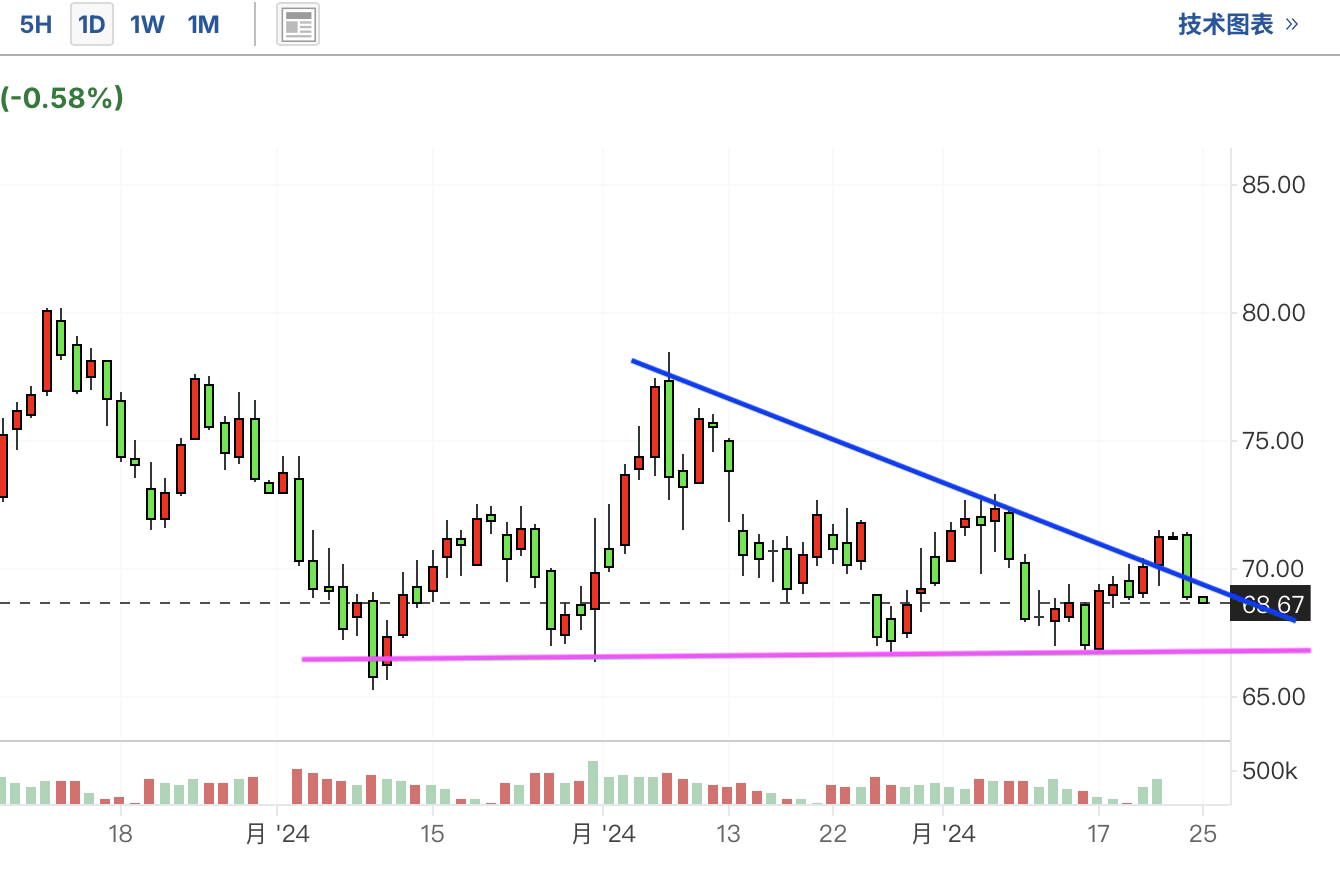The height and width of the screenshot is (874, 1340).
Task: Click the 80.00 price axis label
Action: tap(1273, 313)
